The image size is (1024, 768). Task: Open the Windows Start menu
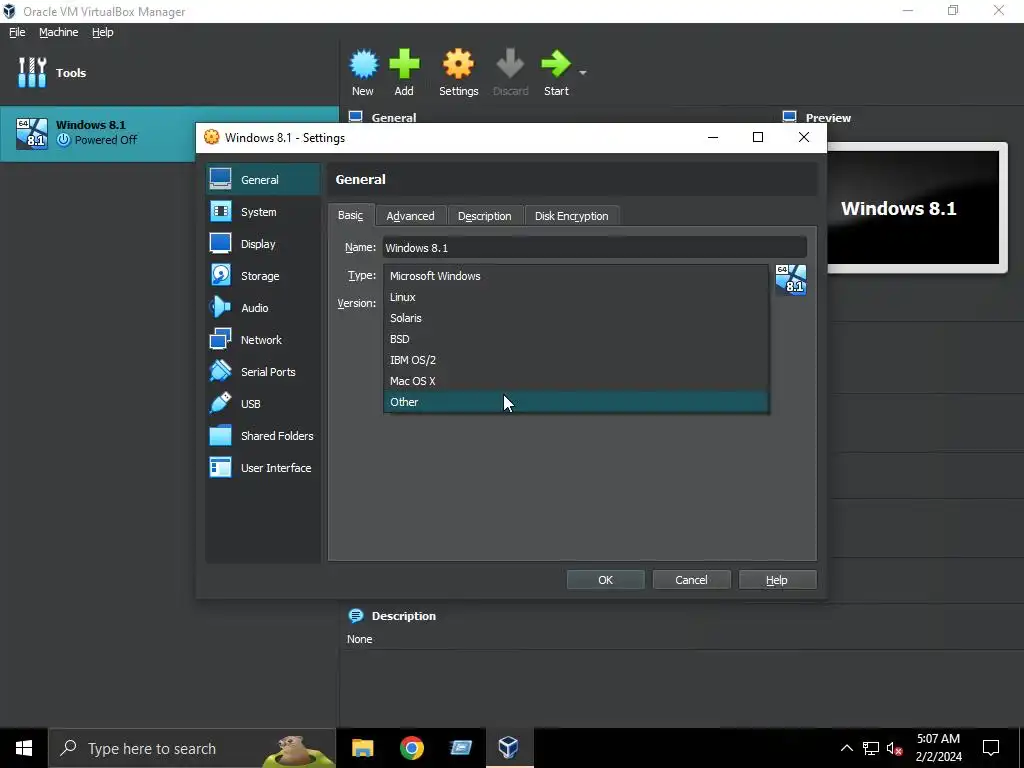pyautogui.click(x=24, y=748)
